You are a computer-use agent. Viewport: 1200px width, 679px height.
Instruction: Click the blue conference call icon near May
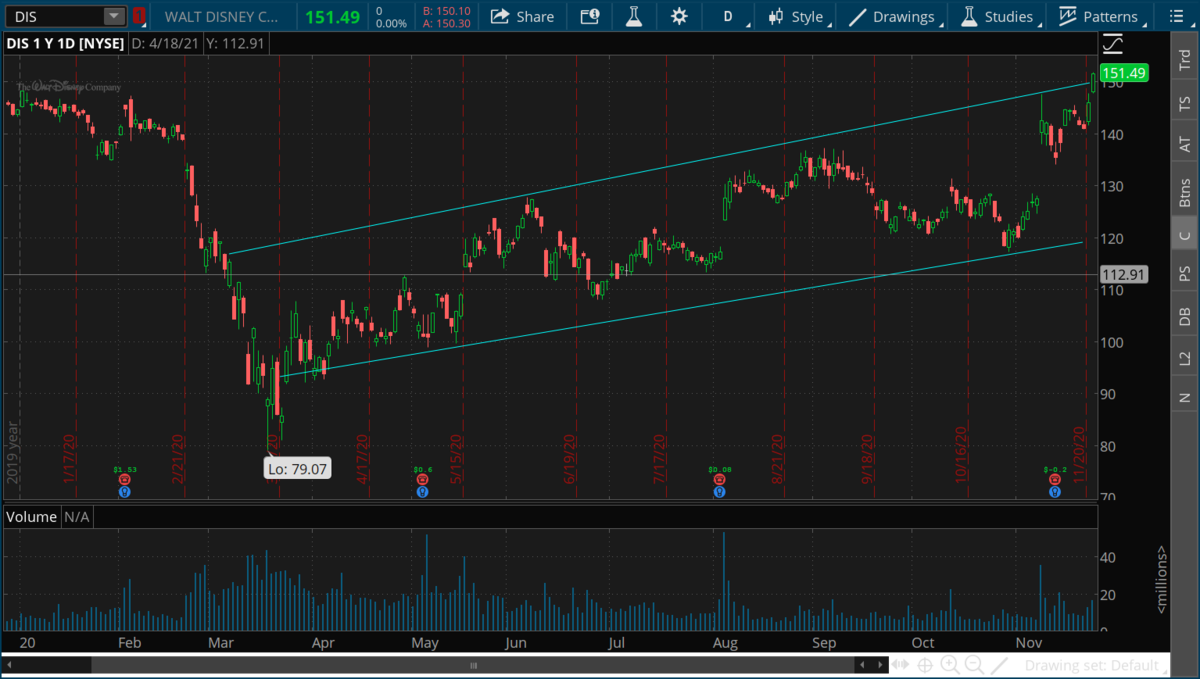pos(422,491)
